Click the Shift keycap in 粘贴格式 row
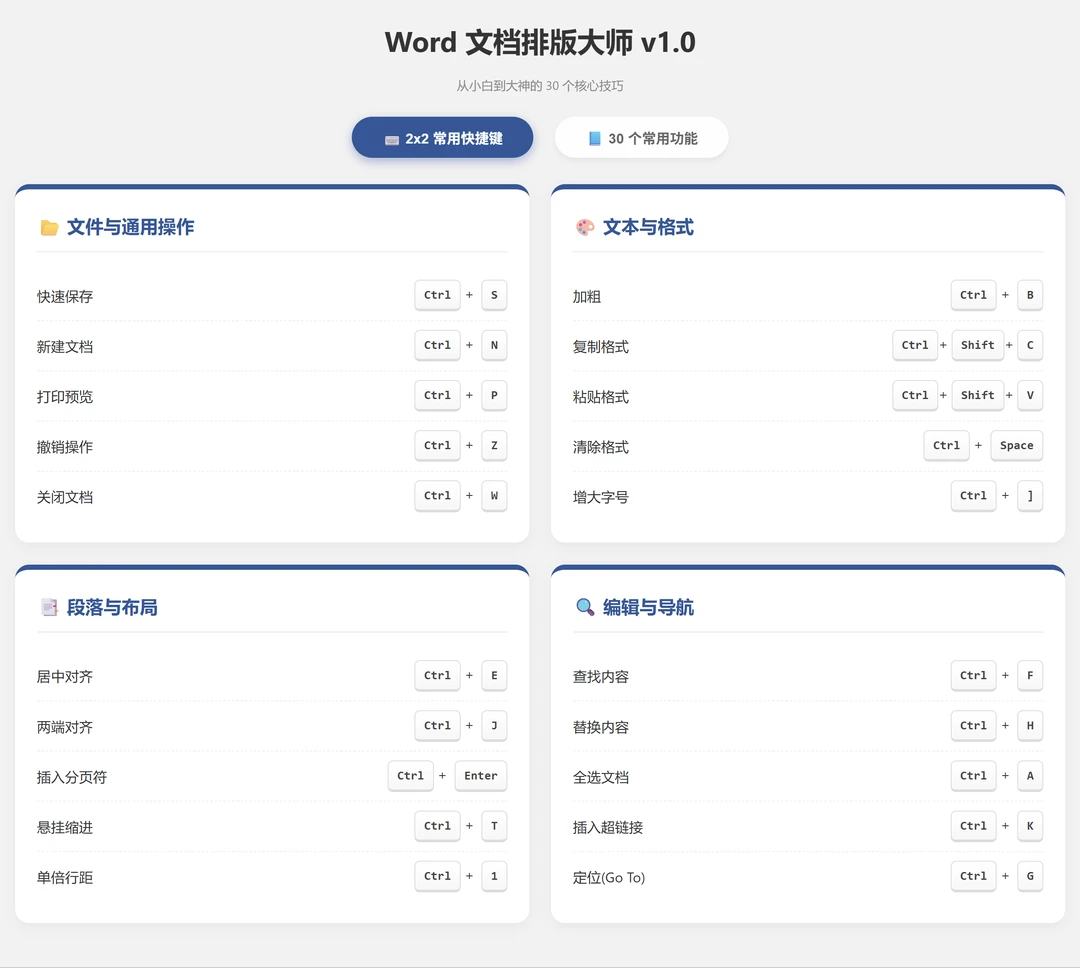1080x968 pixels. click(977, 395)
